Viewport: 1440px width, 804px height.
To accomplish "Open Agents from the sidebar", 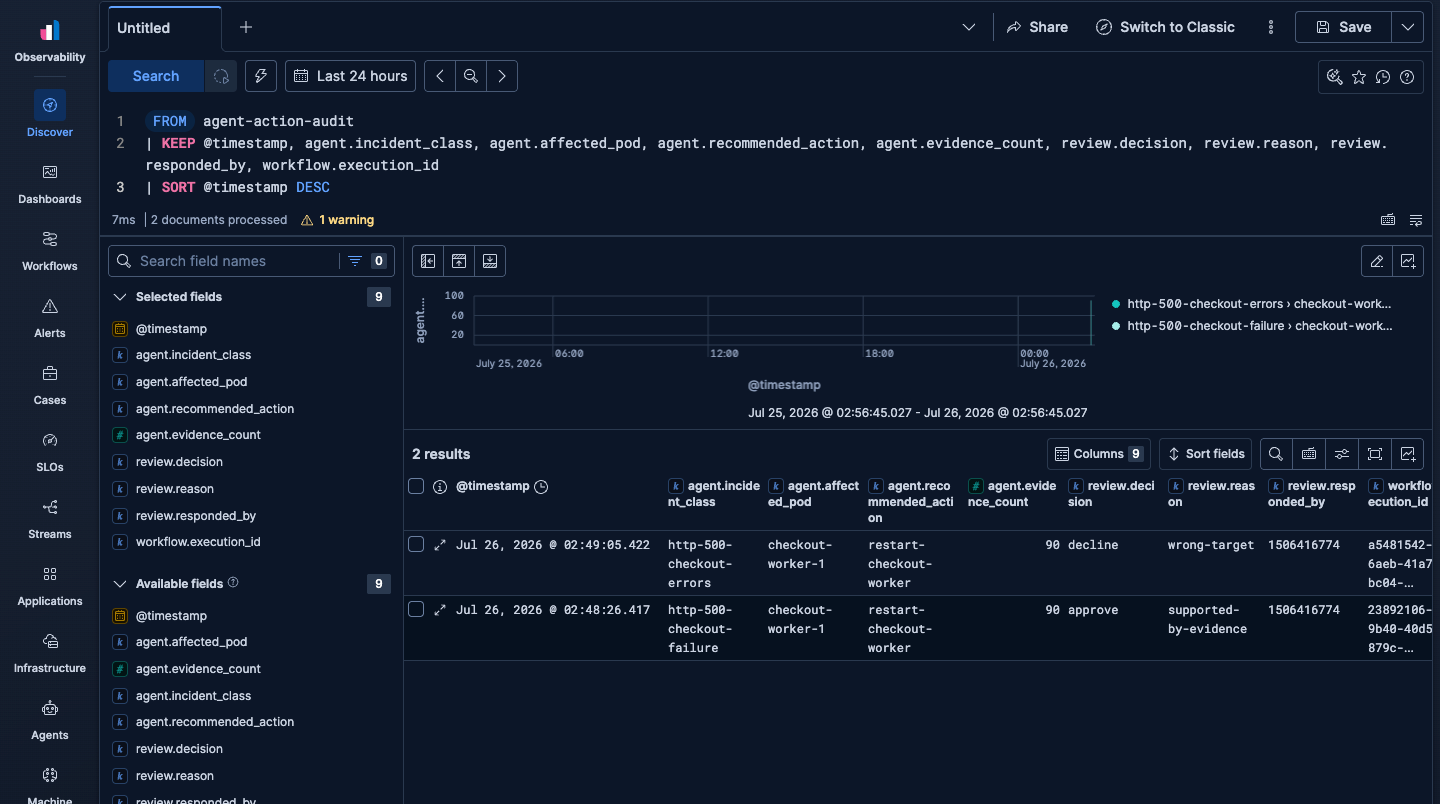I will click(x=50, y=718).
